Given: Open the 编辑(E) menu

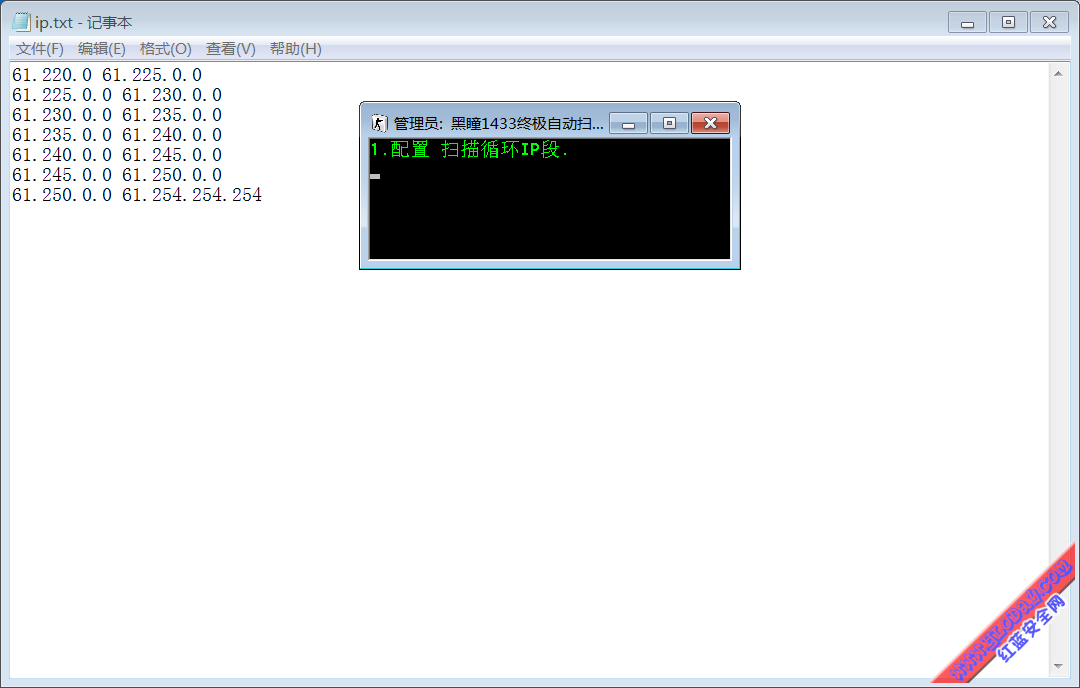Looking at the screenshot, I should (101, 49).
